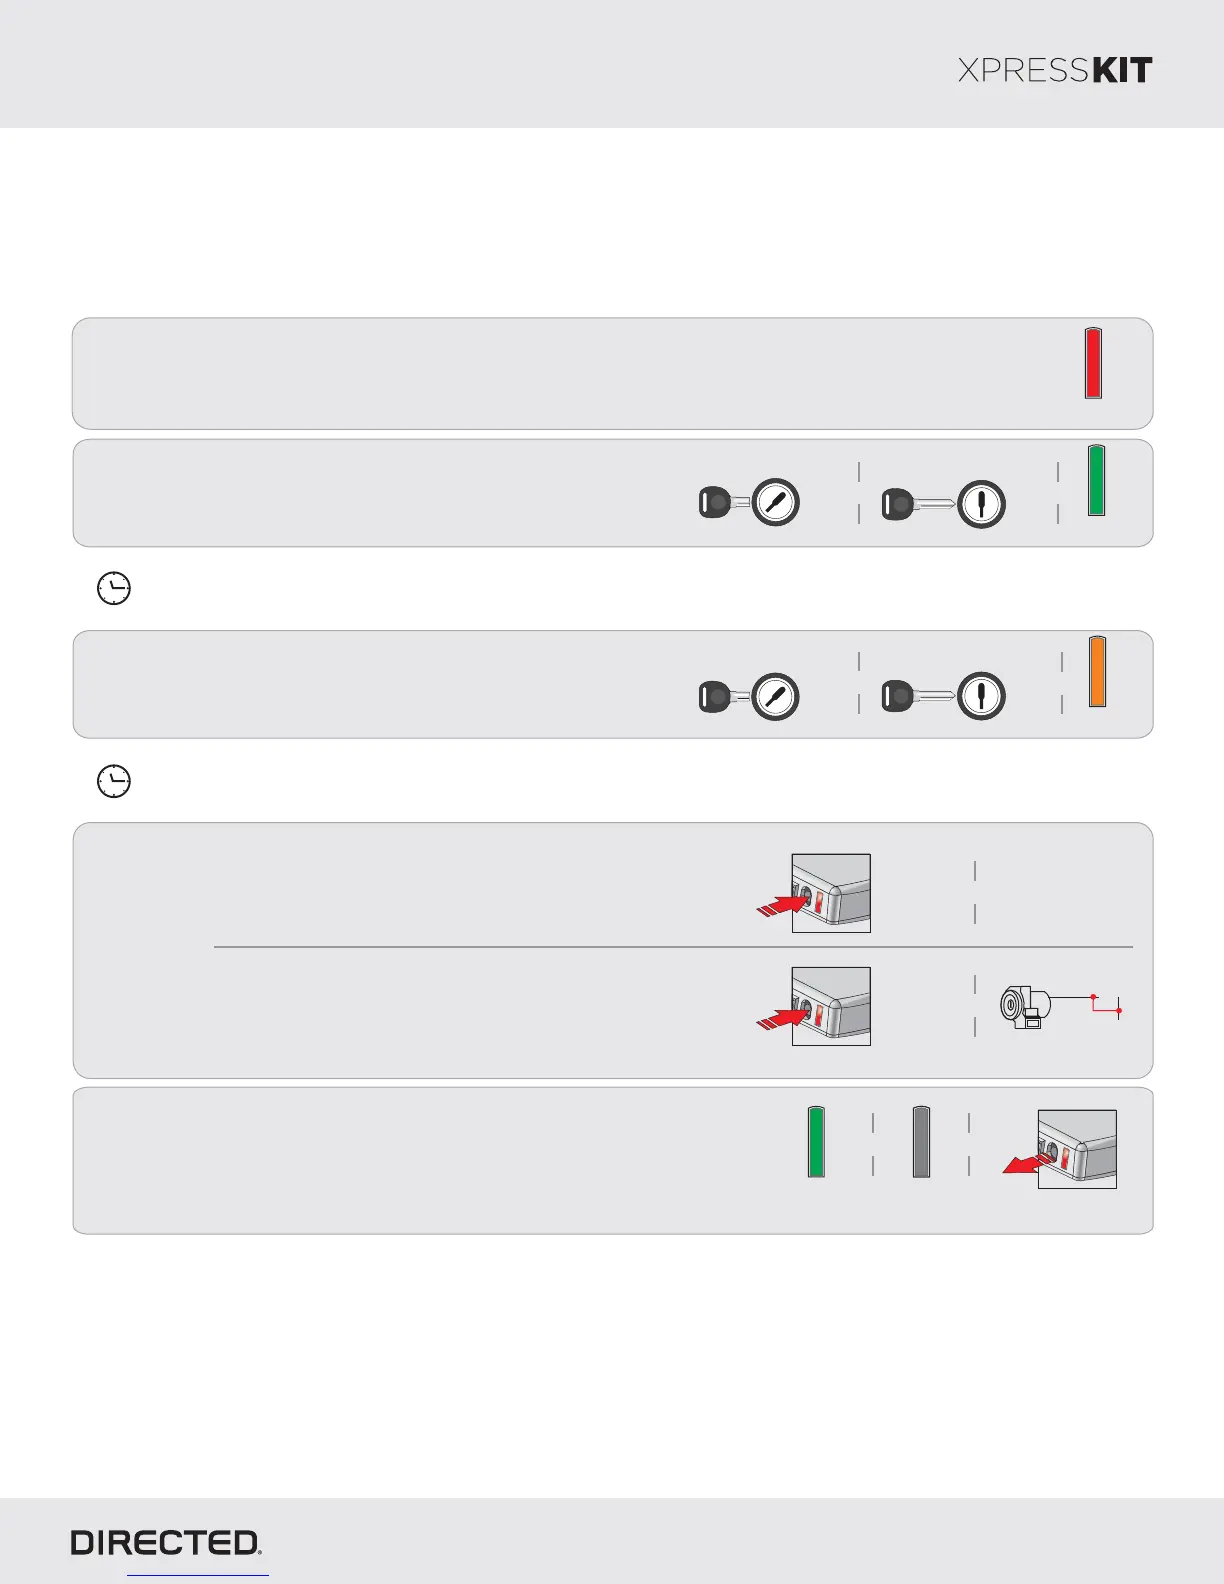
Task: Click the press-button module image above the divider line
Action: coord(814,893)
